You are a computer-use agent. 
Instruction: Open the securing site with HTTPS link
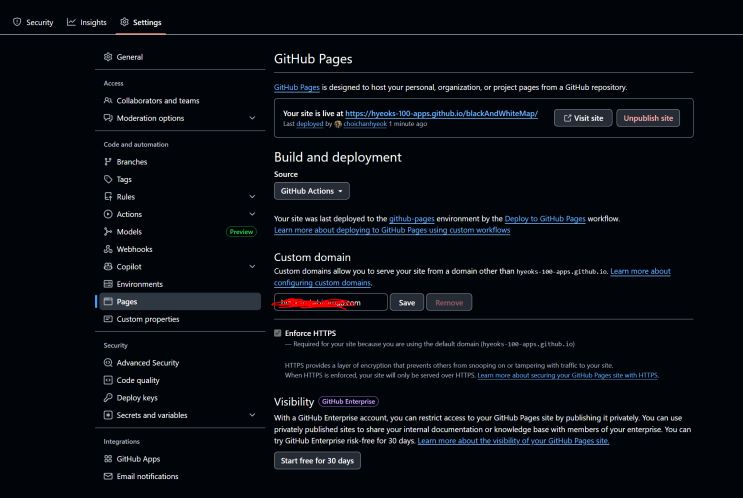[x=568, y=375]
